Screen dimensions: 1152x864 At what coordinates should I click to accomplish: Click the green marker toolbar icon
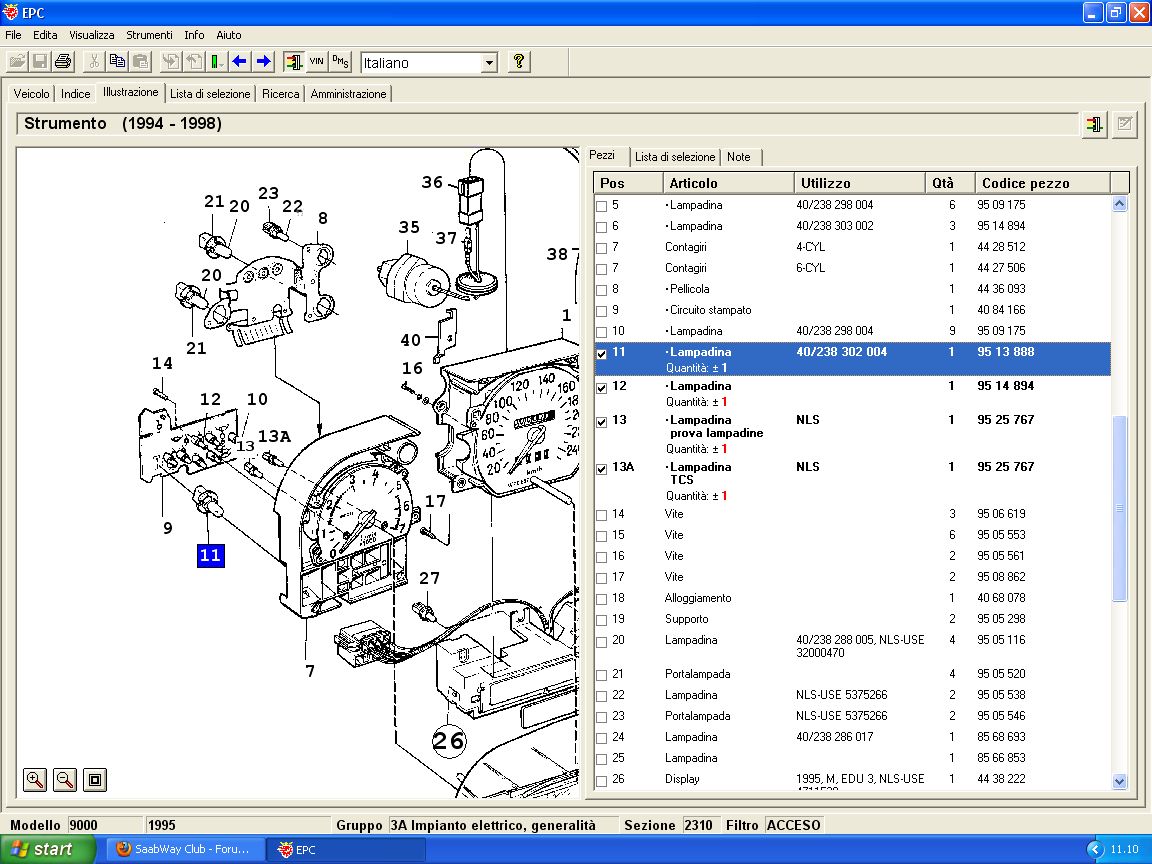click(x=217, y=62)
